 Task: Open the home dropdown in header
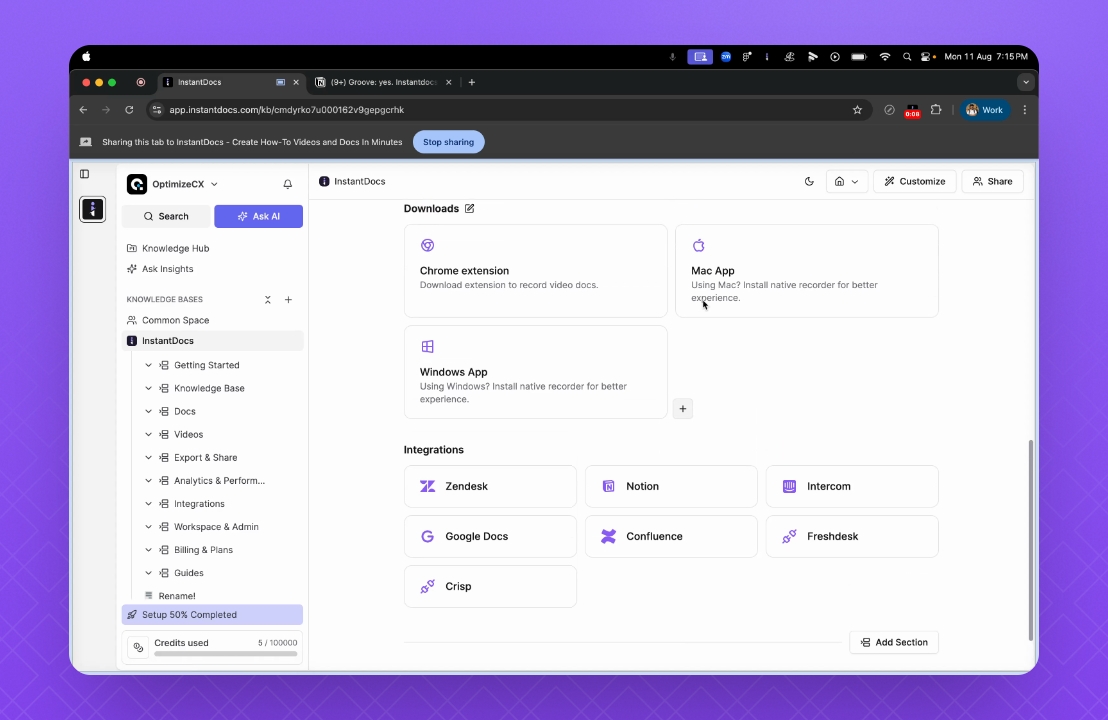click(847, 182)
